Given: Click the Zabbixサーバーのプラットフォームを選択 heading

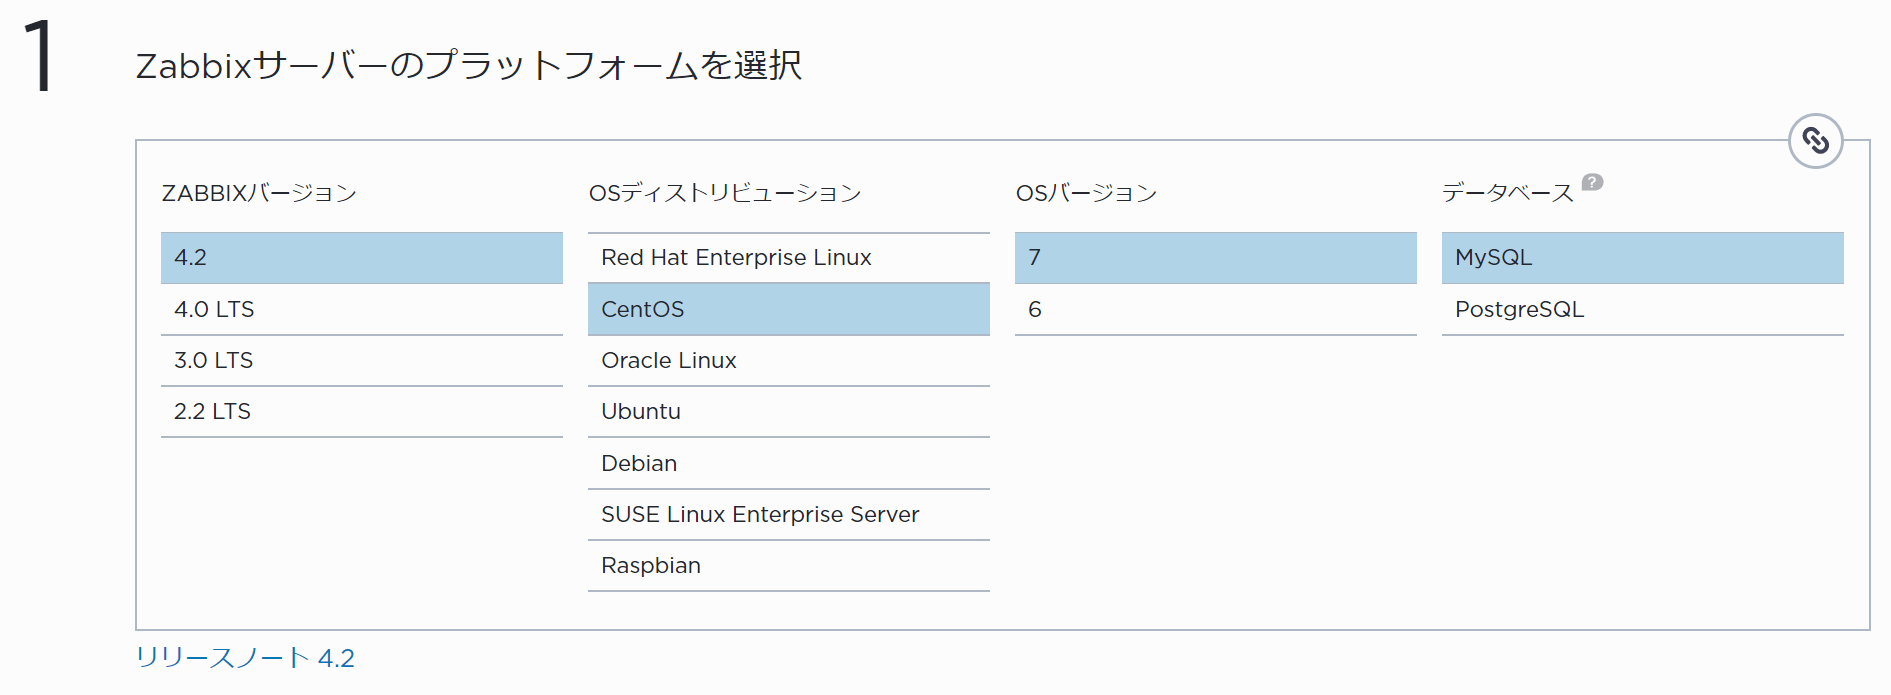Looking at the screenshot, I should [468, 66].
